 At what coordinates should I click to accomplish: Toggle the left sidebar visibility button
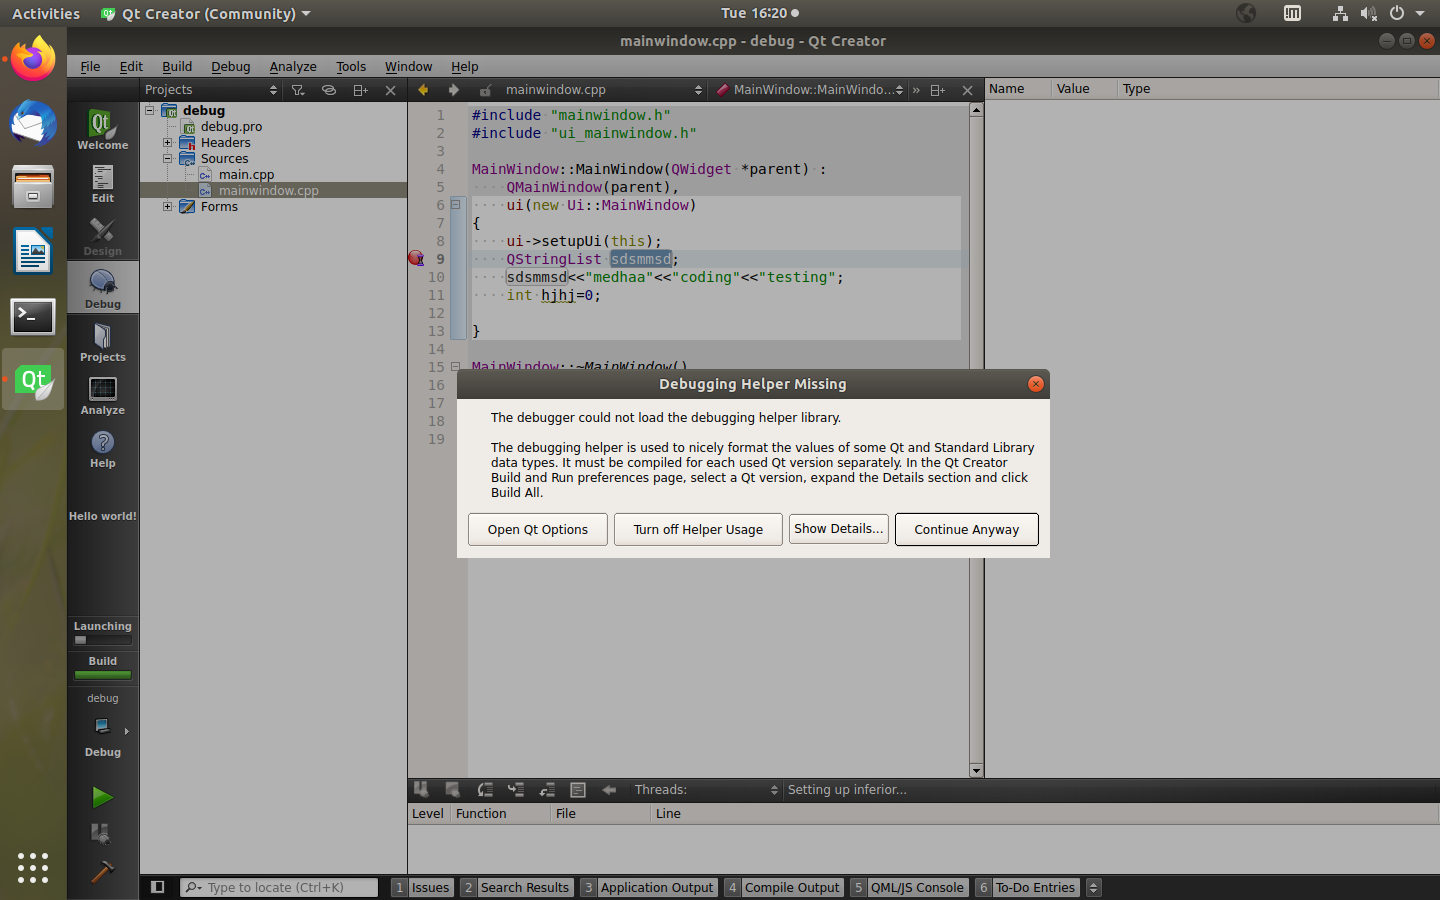157,887
